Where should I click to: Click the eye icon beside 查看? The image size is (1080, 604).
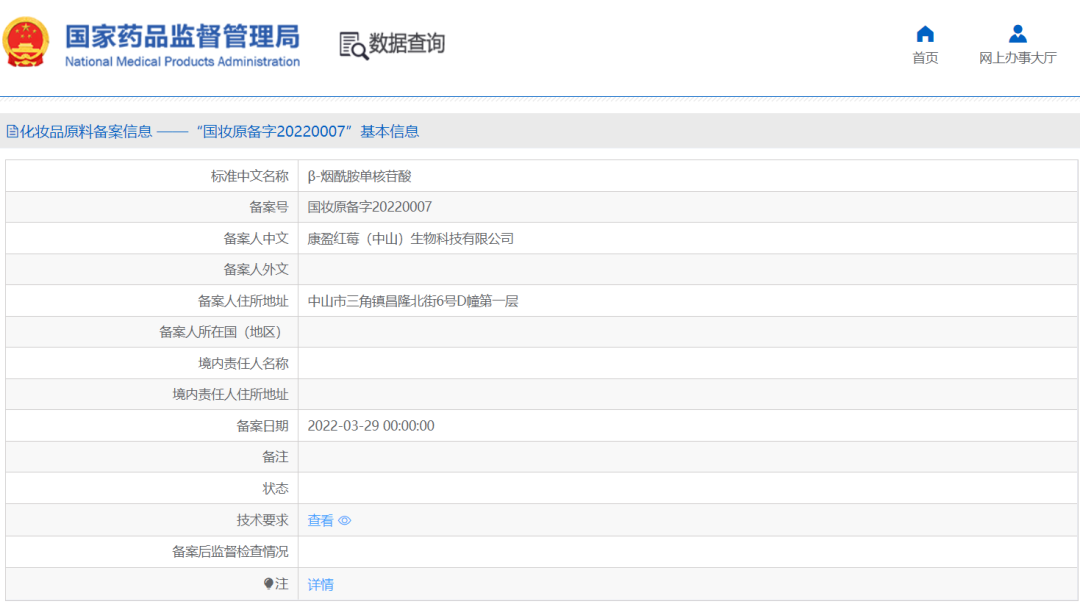click(x=345, y=521)
